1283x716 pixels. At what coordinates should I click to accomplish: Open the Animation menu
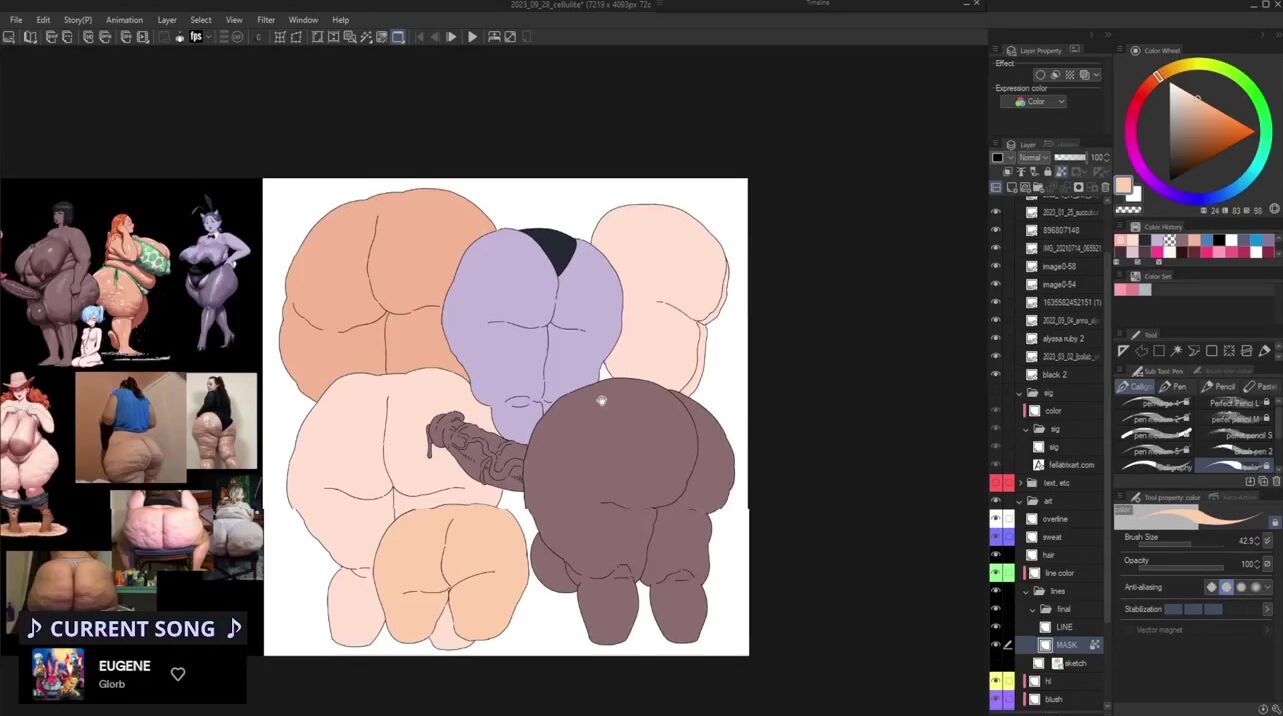coord(124,20)
